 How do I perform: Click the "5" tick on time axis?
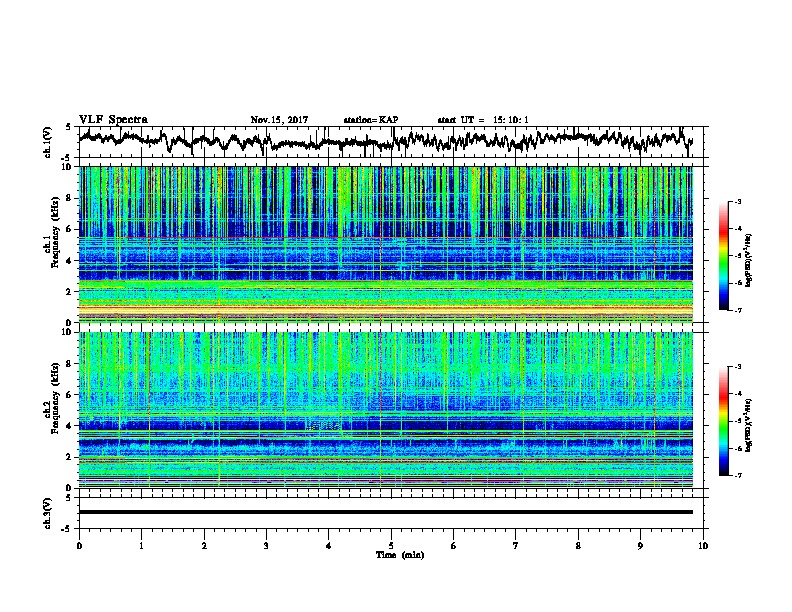click(x=391, y=546)
